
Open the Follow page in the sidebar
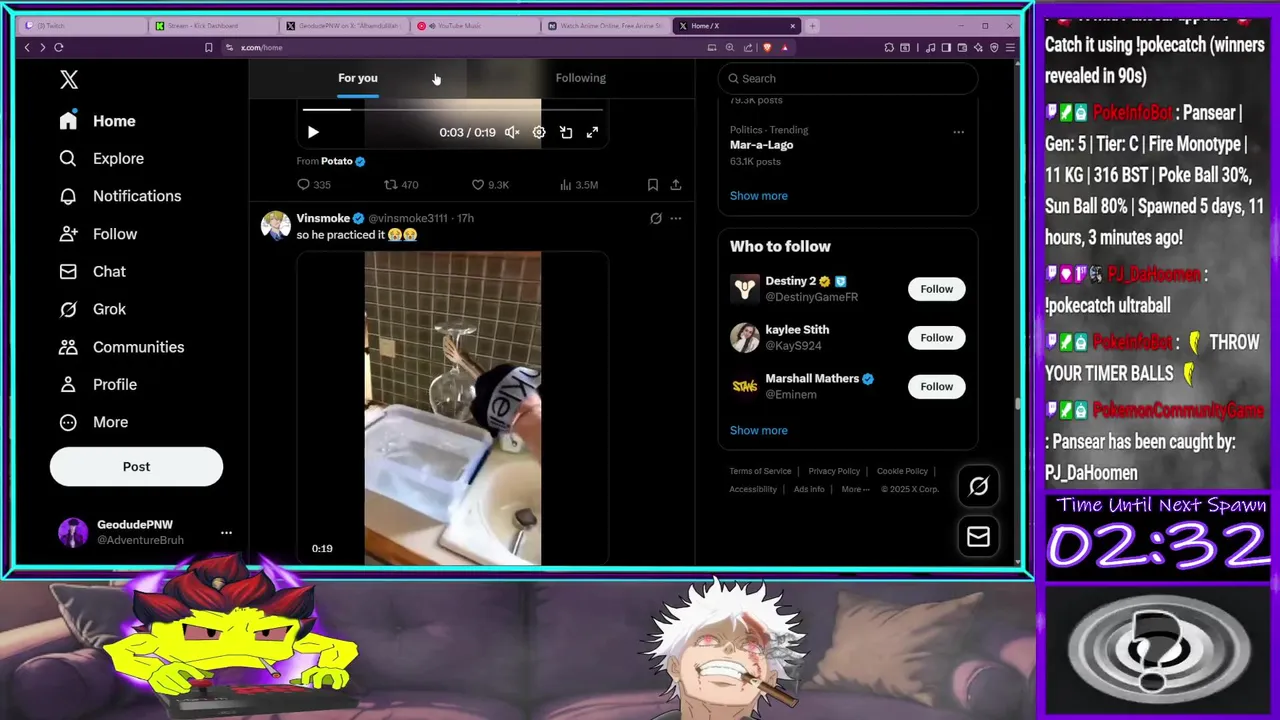[98, 234]
